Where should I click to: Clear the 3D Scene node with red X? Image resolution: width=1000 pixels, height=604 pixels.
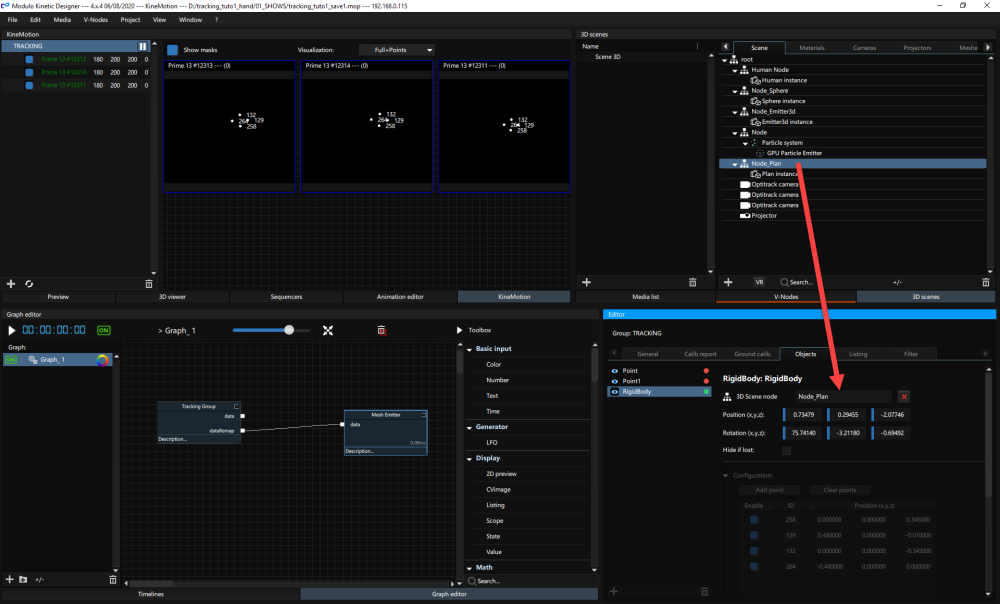904,397
